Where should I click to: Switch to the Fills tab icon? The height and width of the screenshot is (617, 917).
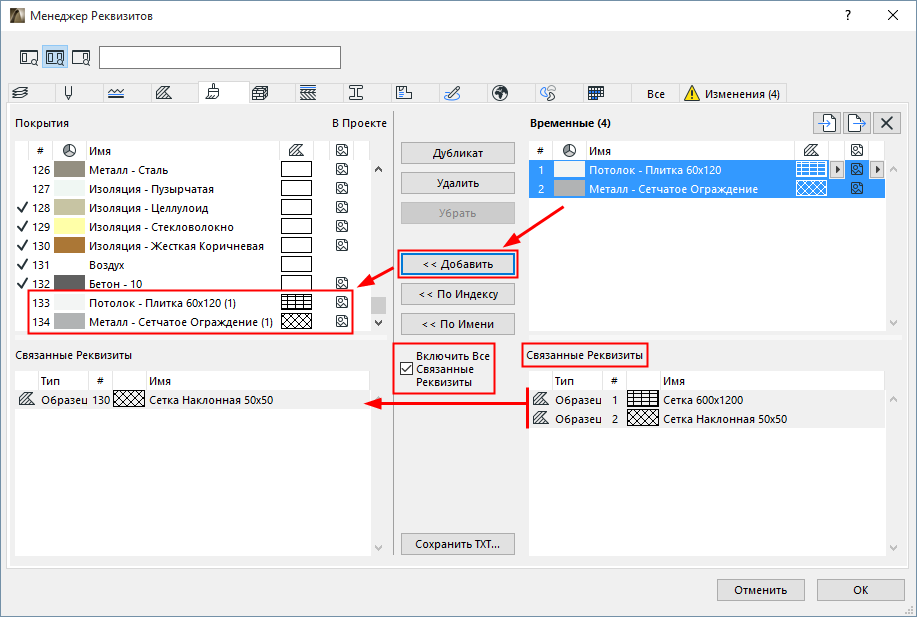click(x=164, y=92)
